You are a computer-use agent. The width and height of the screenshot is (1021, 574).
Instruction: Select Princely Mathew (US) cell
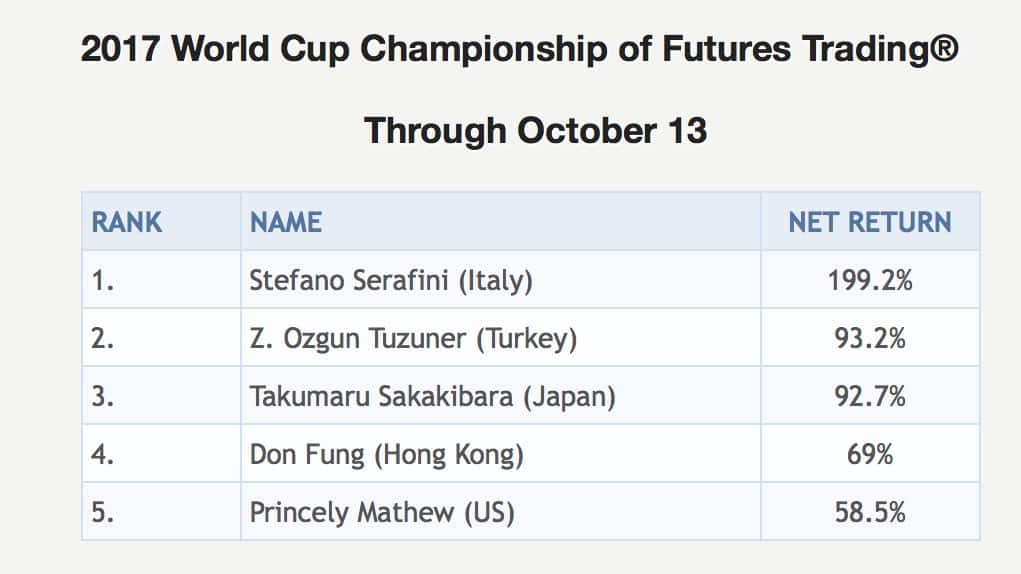coord(381,513)
